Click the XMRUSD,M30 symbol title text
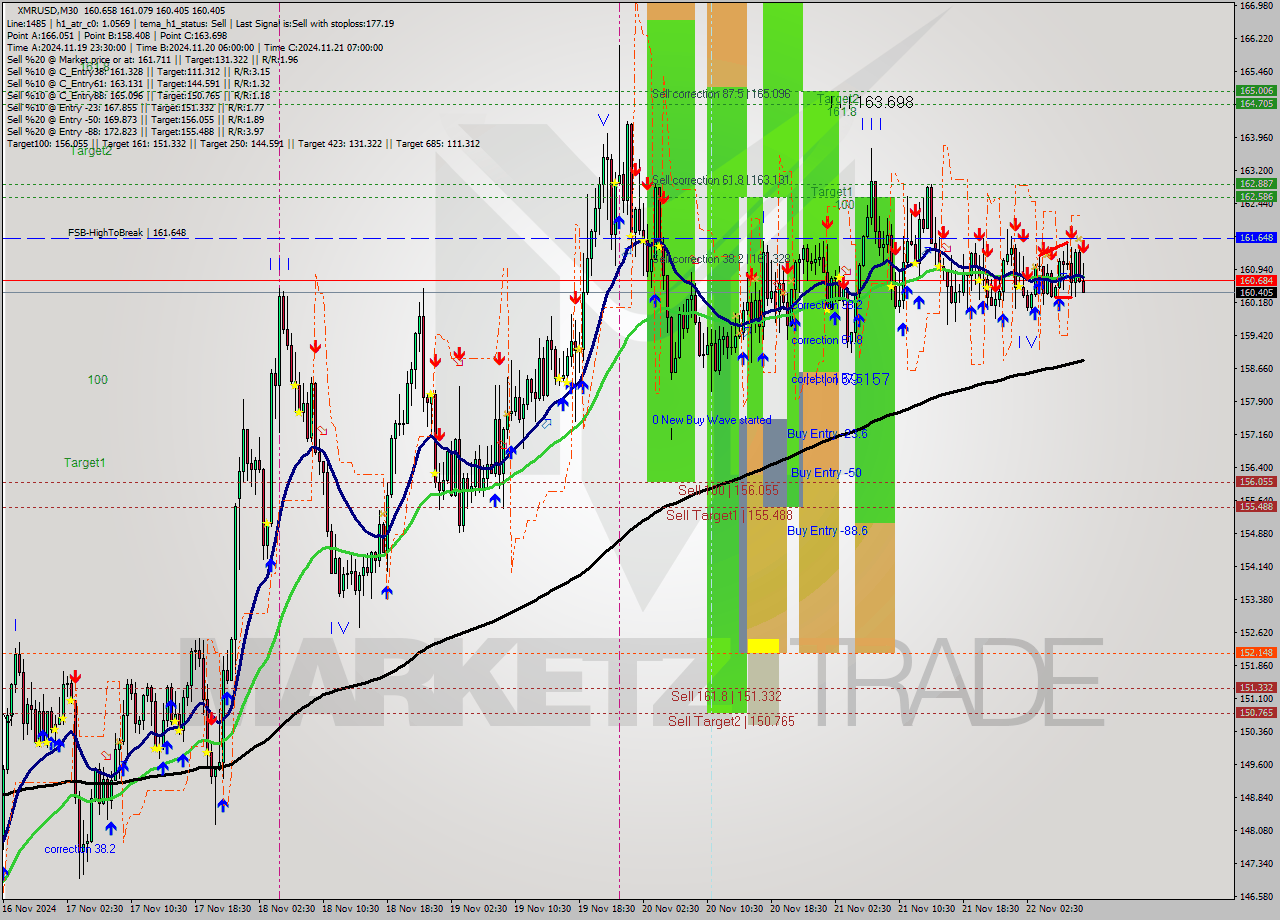The width and height of the screenshot is (1280, 920). pos(46,10)
